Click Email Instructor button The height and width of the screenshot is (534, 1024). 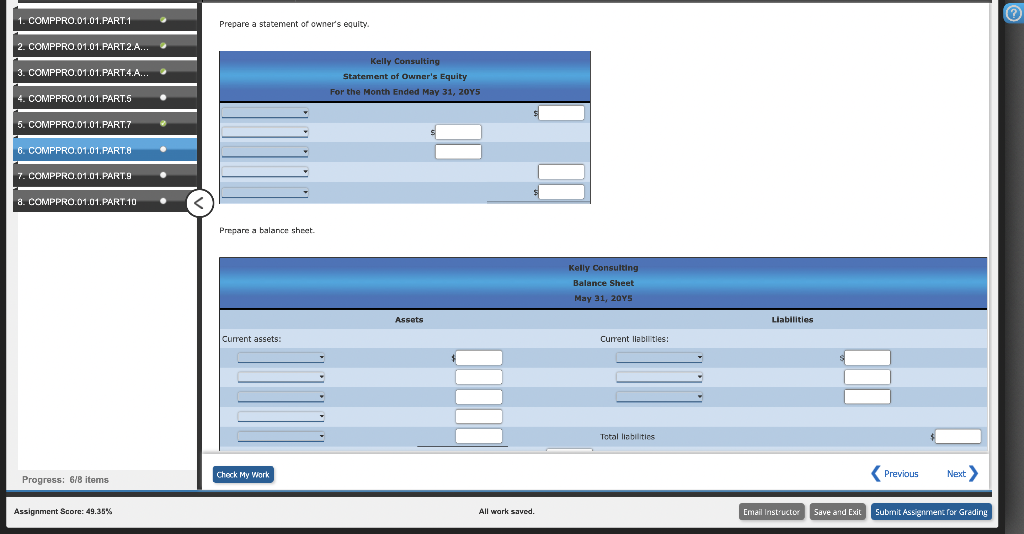tap(771, 512)
